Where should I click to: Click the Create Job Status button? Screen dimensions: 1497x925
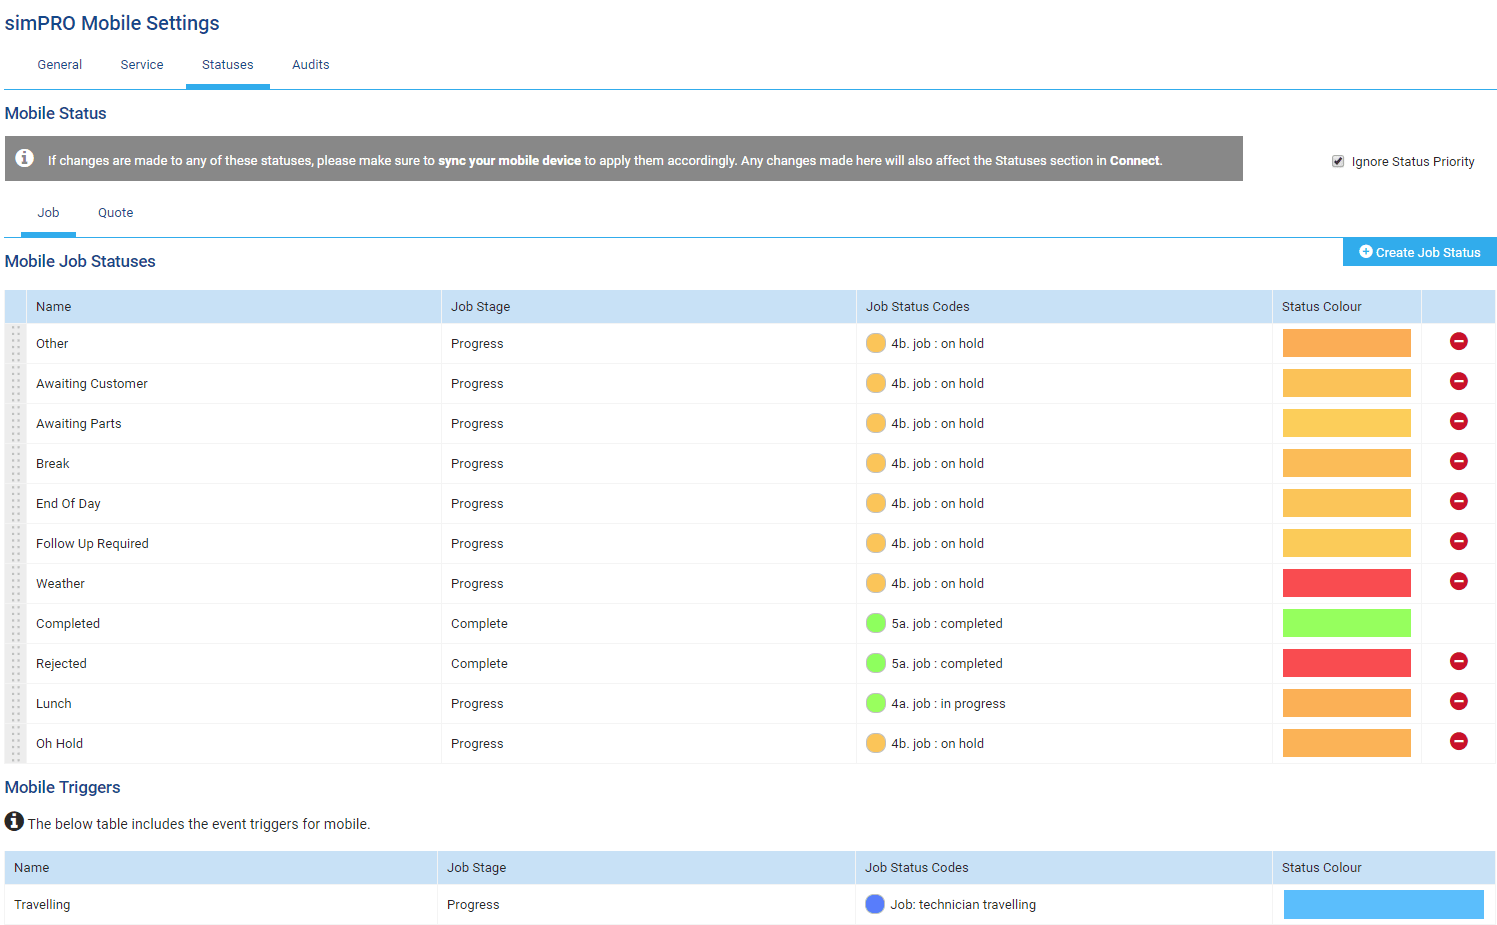(1419, 252)
